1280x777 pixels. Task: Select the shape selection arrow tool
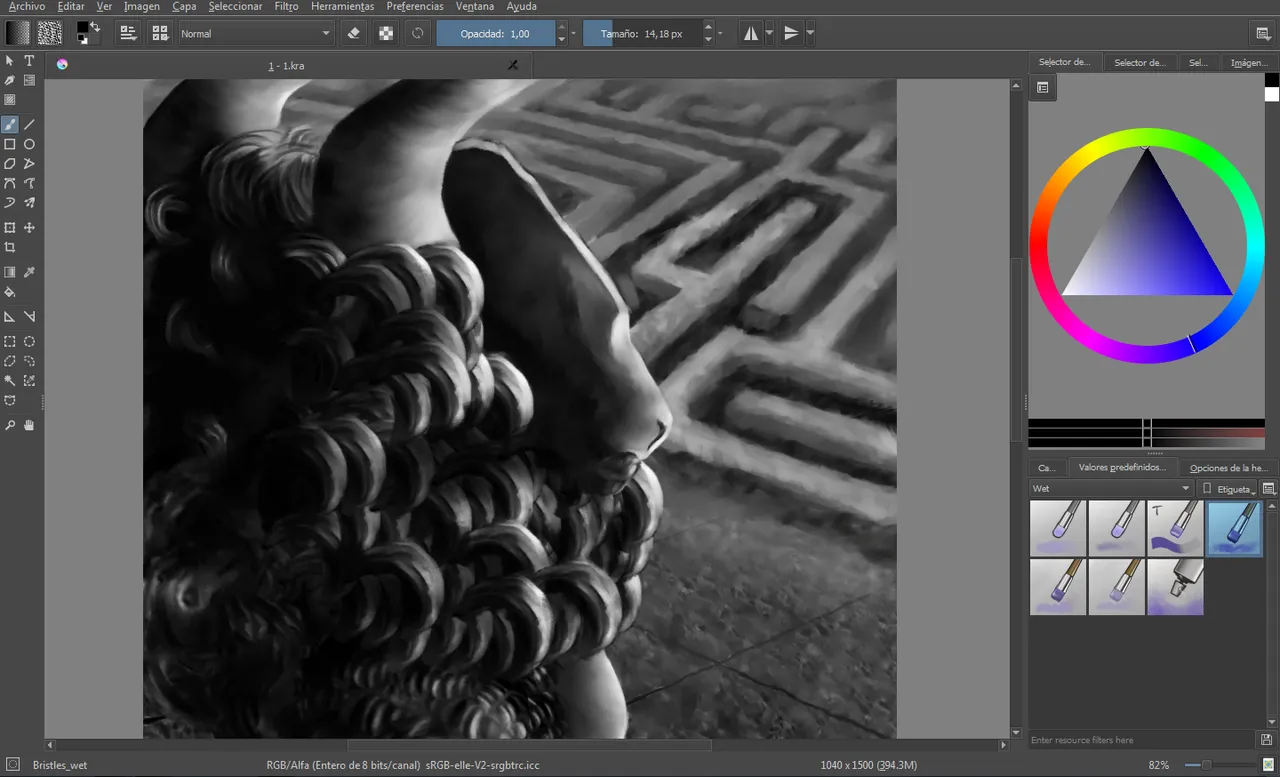tap(10, 61)
